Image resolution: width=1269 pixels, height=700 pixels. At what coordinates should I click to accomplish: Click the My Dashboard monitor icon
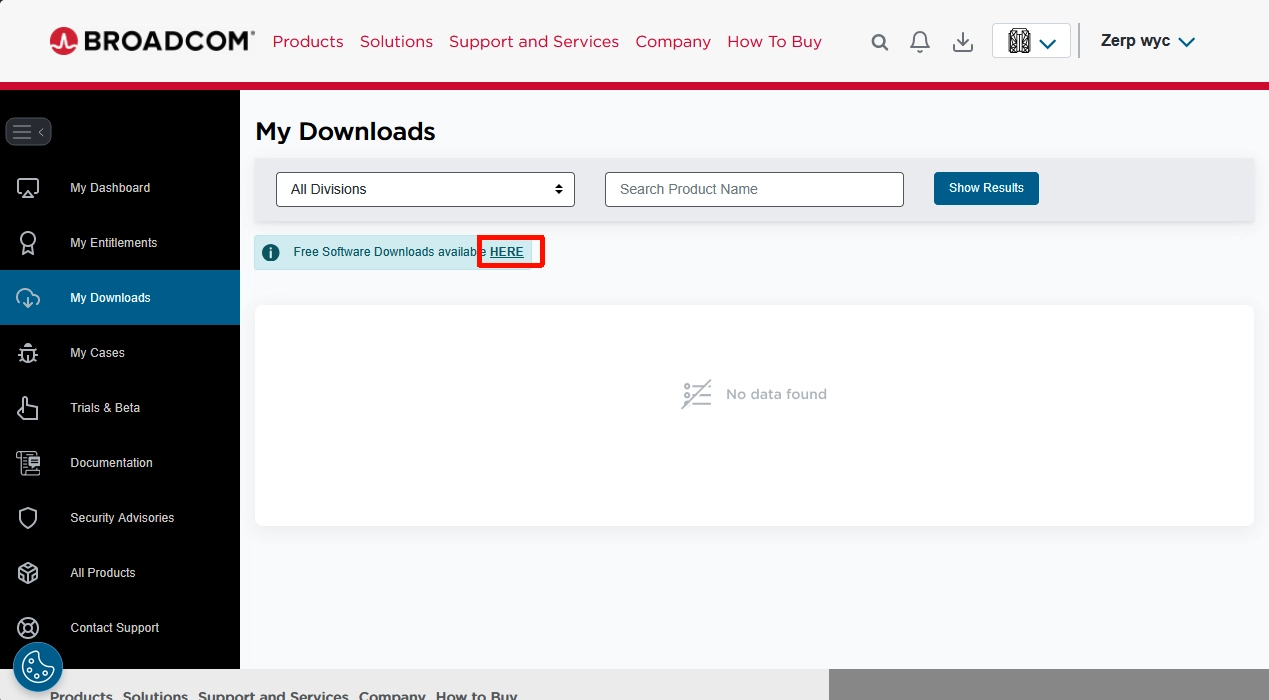28,188
